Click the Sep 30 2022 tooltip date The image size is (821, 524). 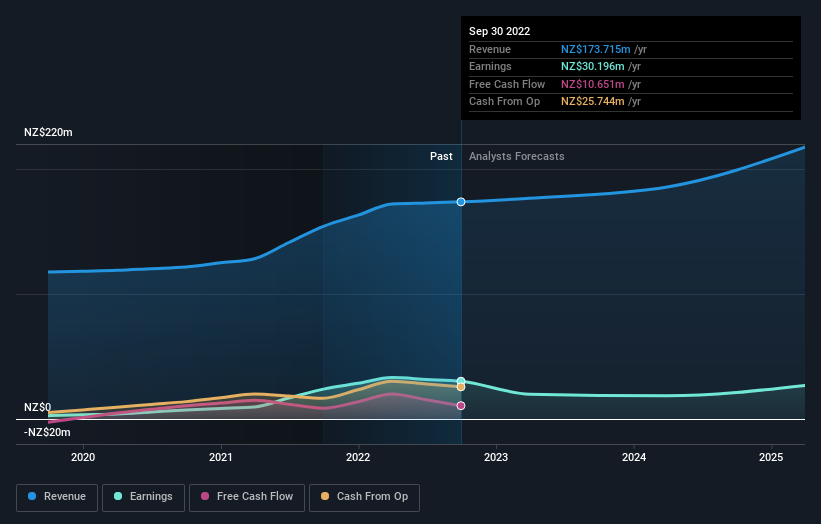(500, 31)
